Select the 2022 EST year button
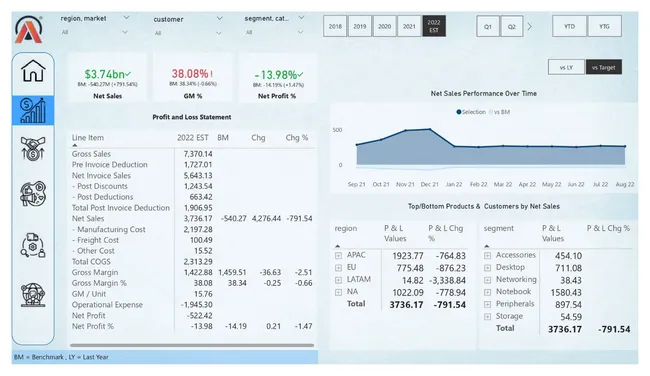Screen dimensions: 650x376 coord(434,26)
